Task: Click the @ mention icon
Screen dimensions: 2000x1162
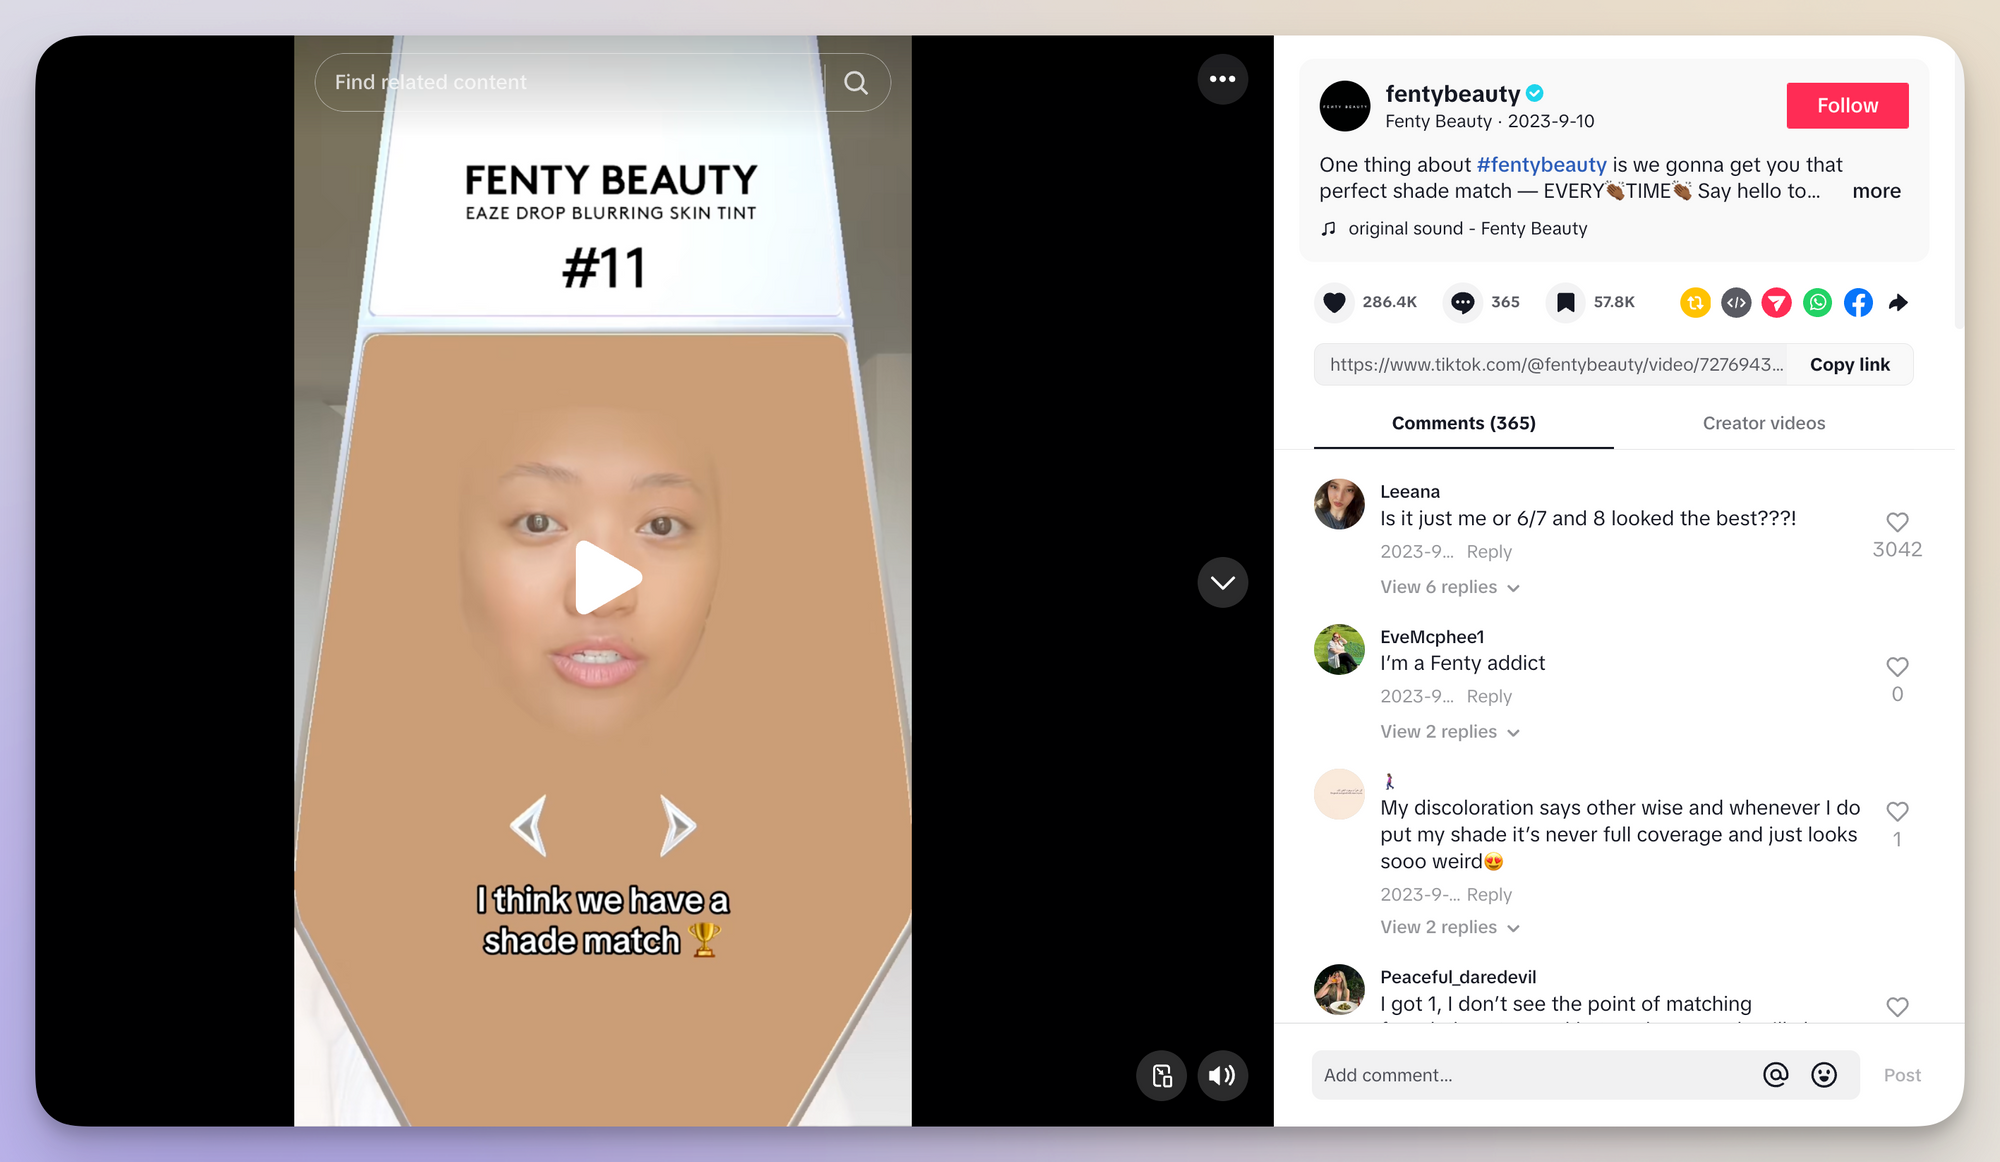Action: click(1775, 1075)
